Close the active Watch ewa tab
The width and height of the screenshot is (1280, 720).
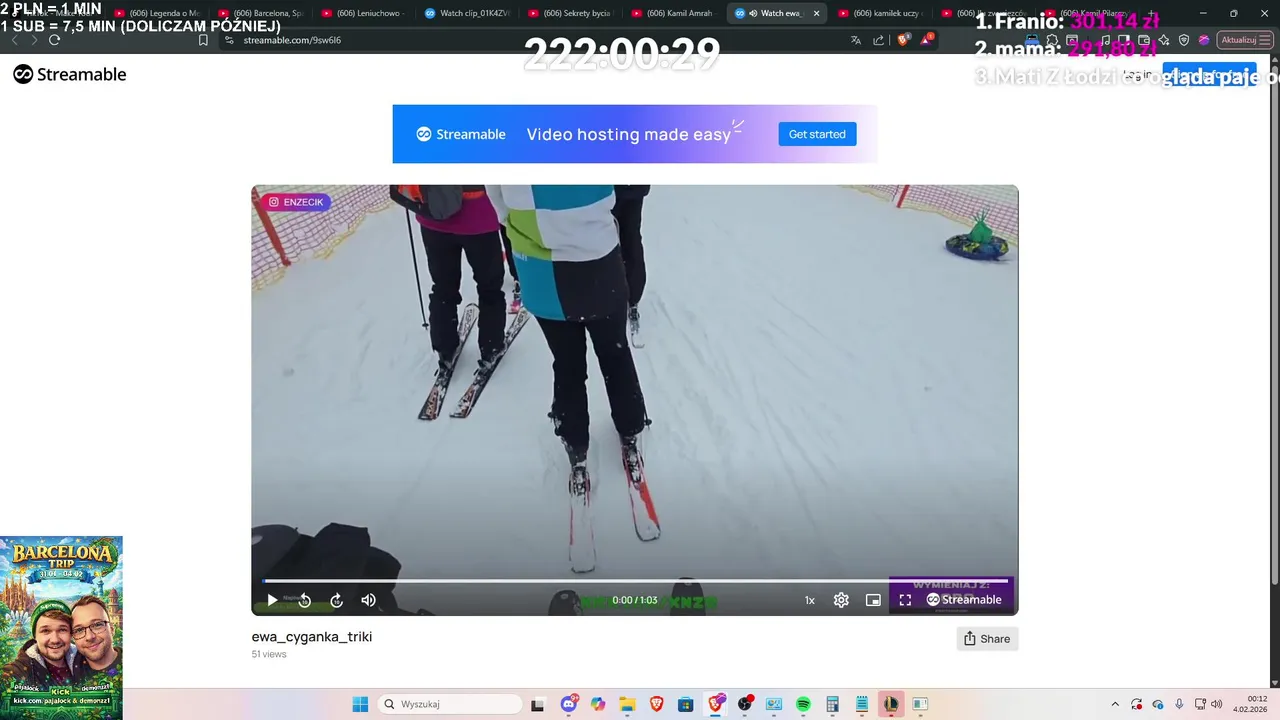pyautogui.click(x=816, y=13)
